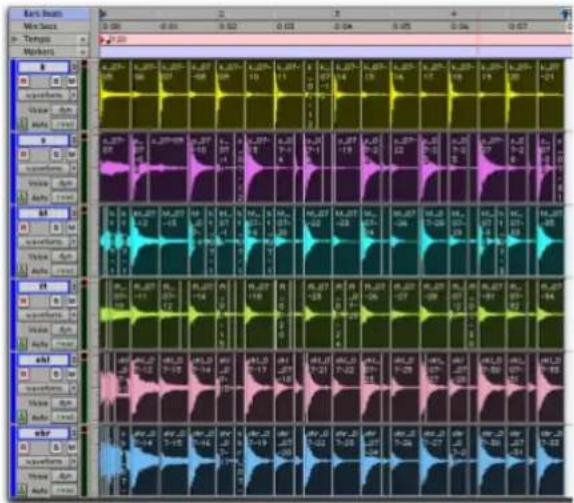Click the ohl track timebase icon
Screen dimensions: 574x503
pos(23,417)
